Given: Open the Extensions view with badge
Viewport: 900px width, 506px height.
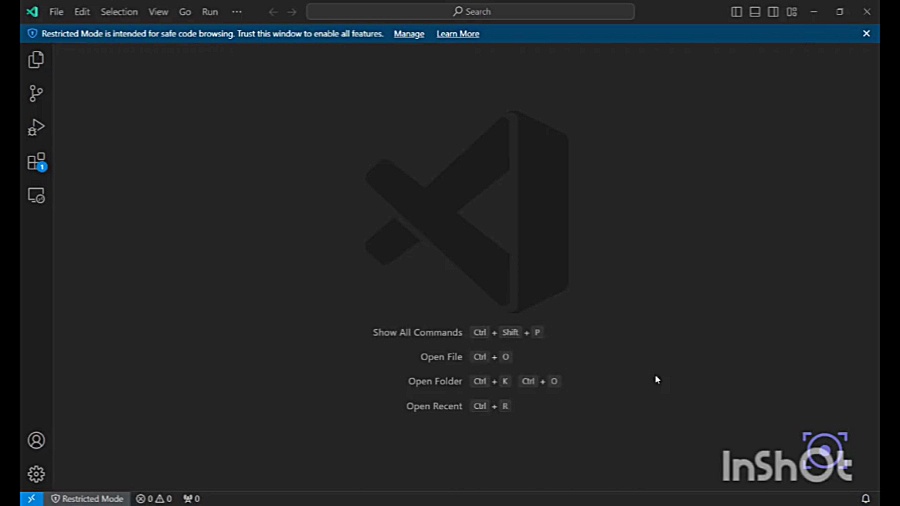Looking at the screenshot, I should (36, 162).
